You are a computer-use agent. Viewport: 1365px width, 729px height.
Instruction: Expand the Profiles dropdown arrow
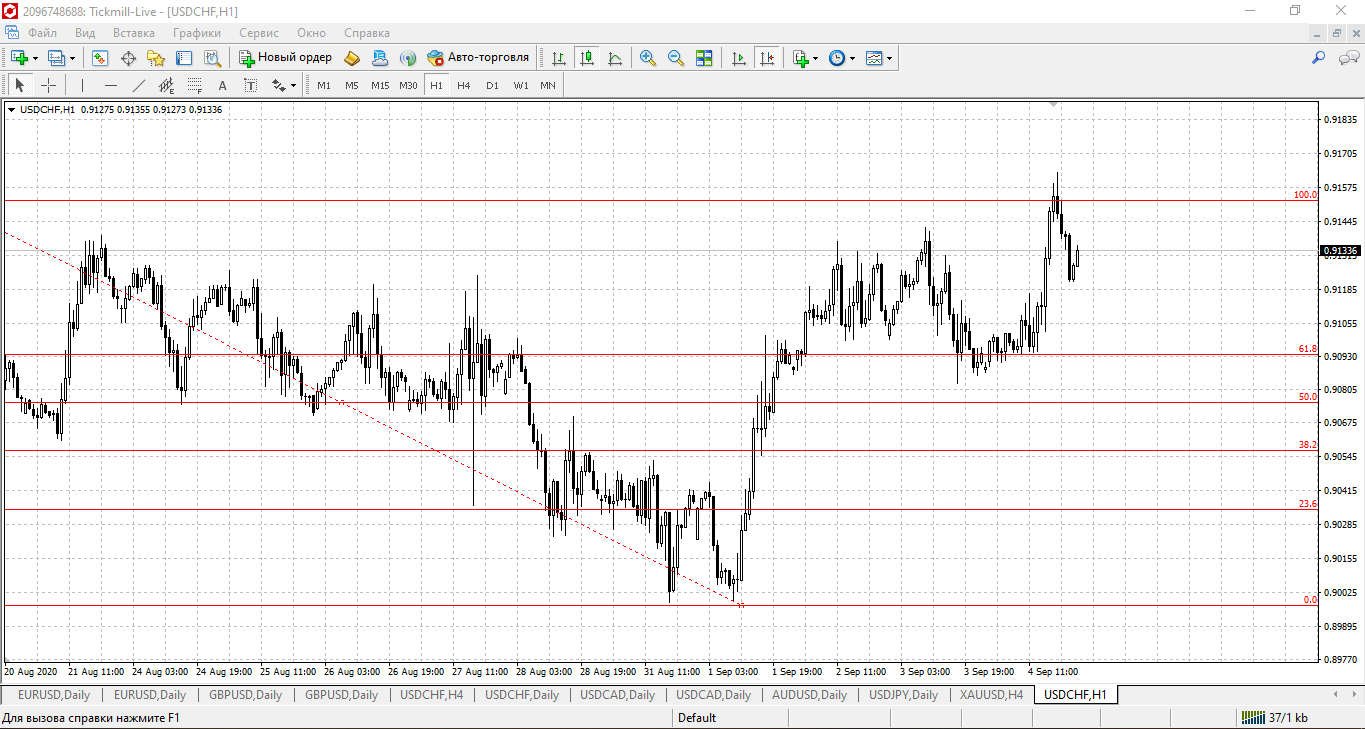coord(72,58)
